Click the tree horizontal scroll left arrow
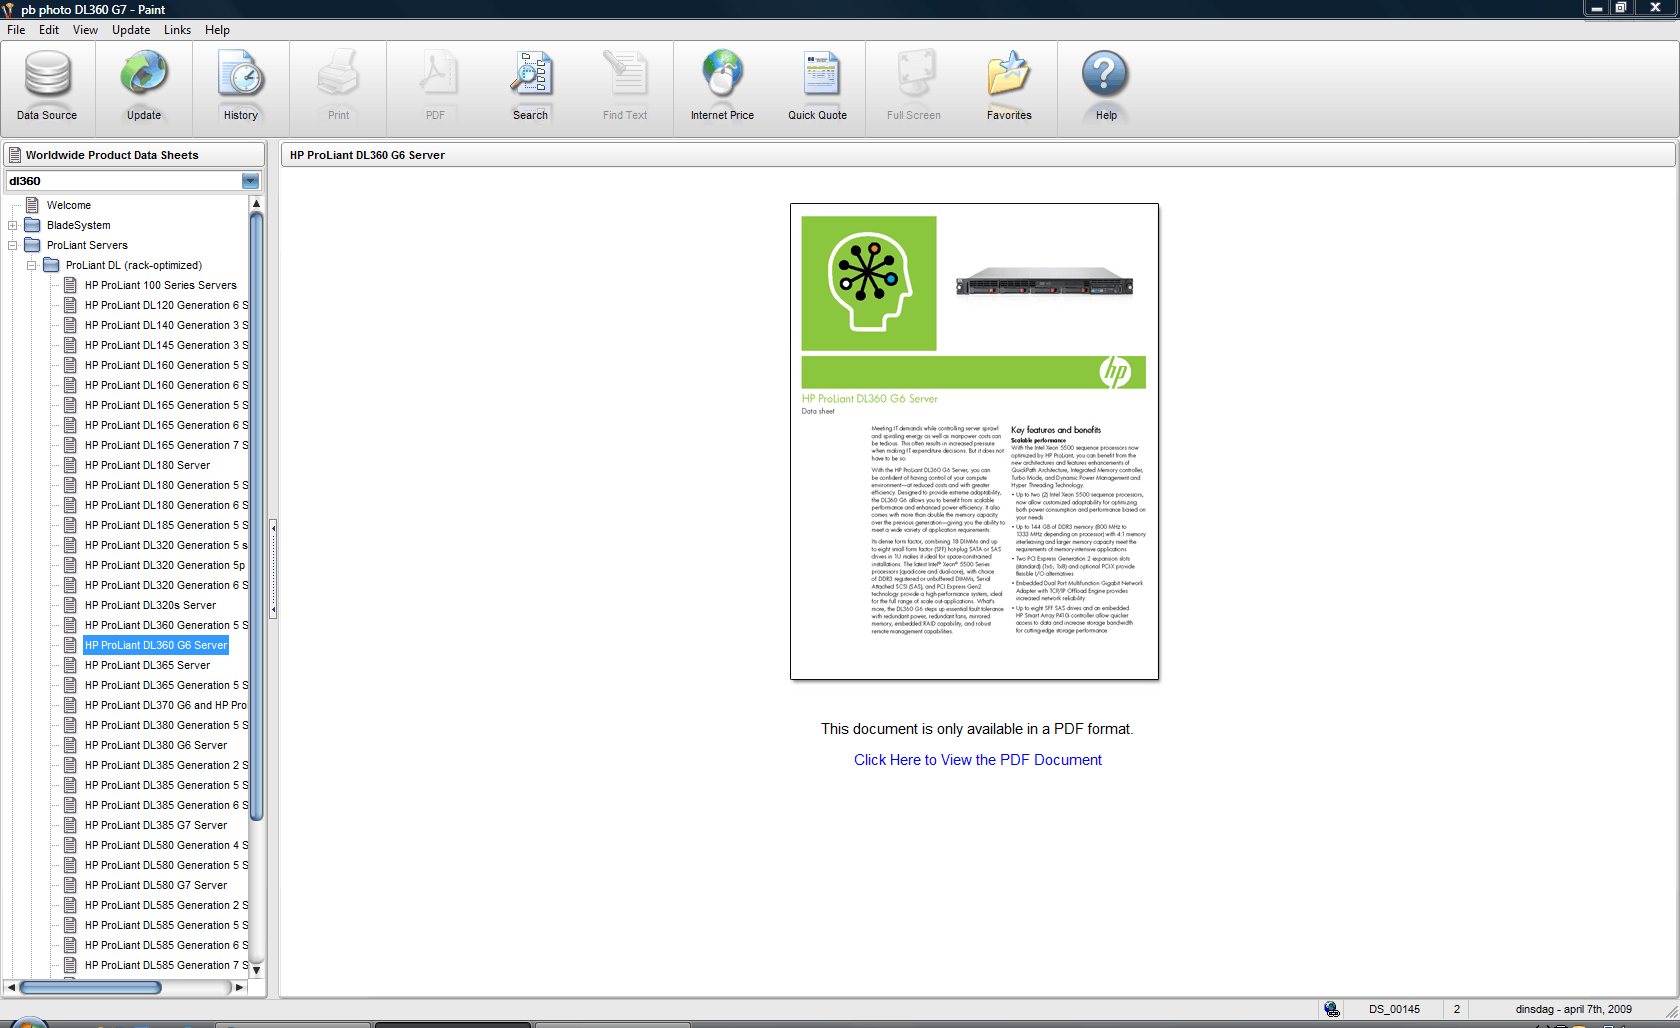Screen dimensions: 1680x1028 pos(11,987)
